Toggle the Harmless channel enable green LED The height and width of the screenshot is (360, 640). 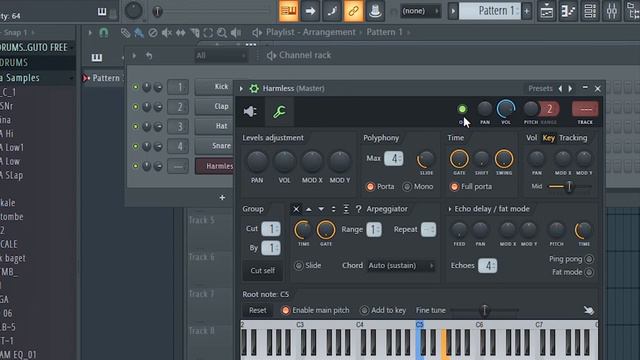pos(462,109)
